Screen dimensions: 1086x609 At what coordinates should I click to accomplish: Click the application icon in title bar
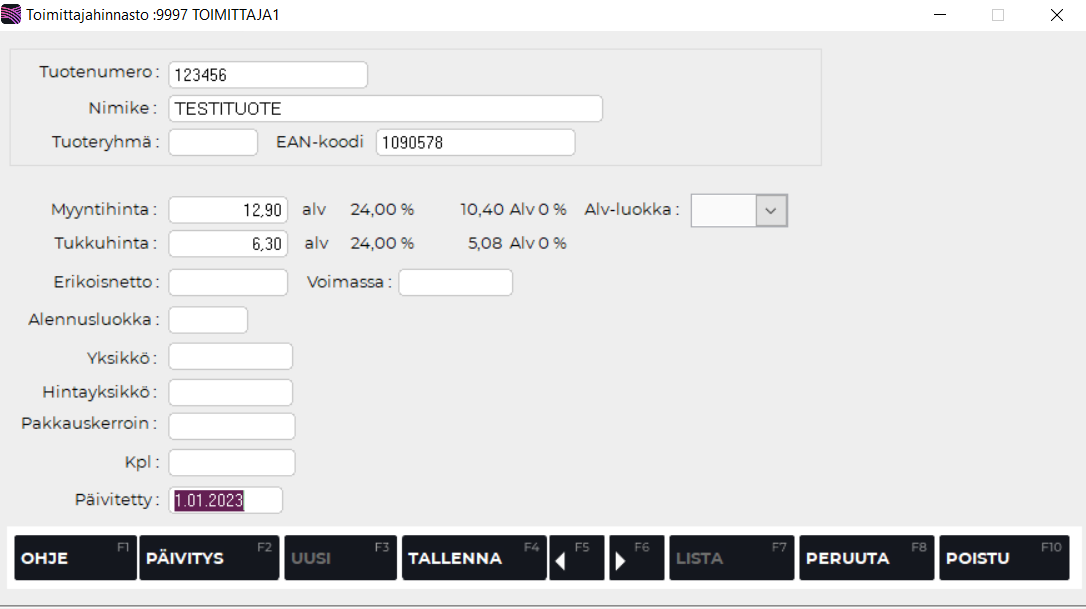click(x=11, y=15)
